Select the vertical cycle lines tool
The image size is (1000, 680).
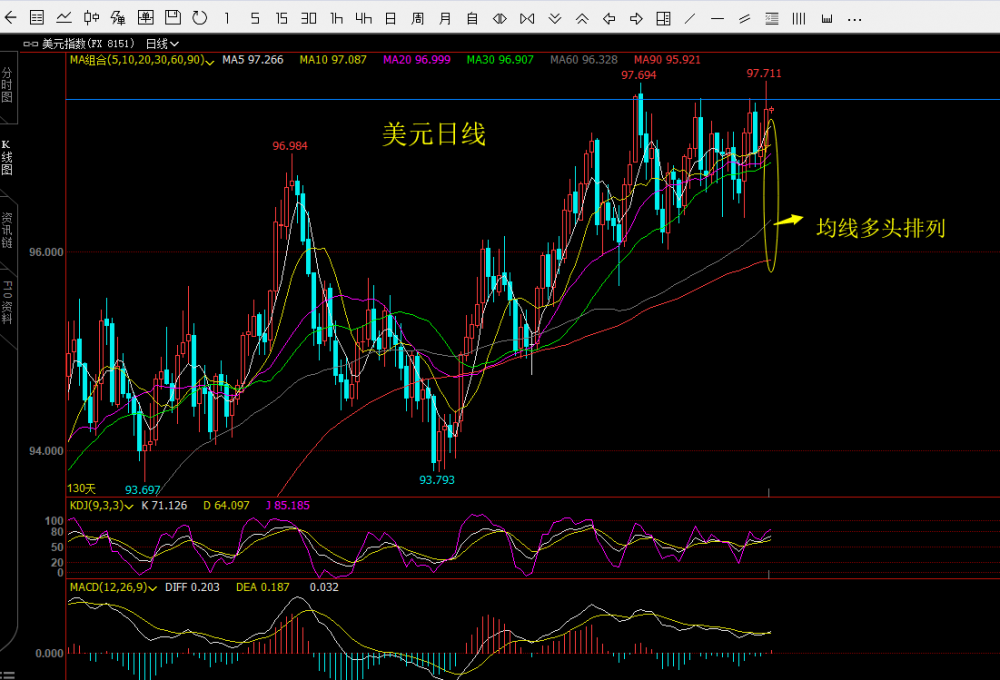[798, 18]
